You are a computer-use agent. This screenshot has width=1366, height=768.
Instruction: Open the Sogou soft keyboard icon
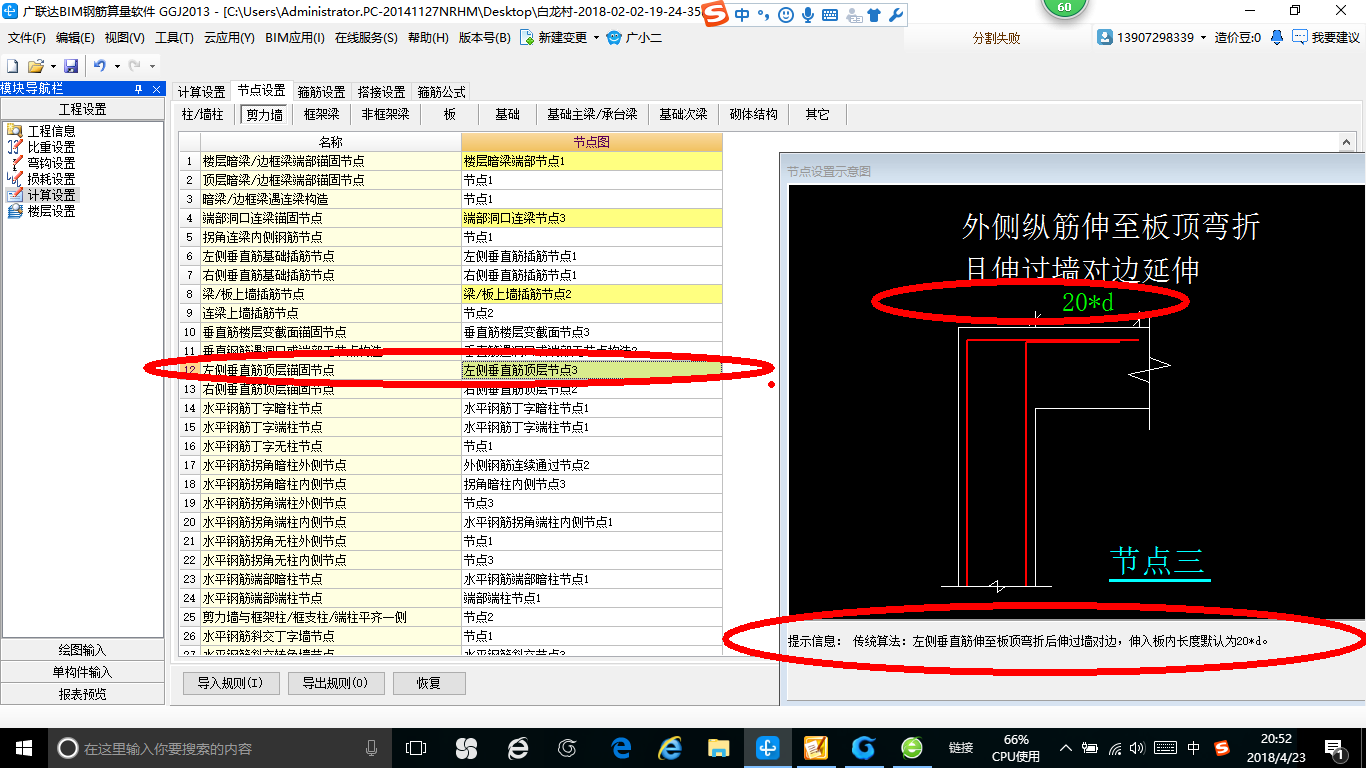click(x=830, y=15)
